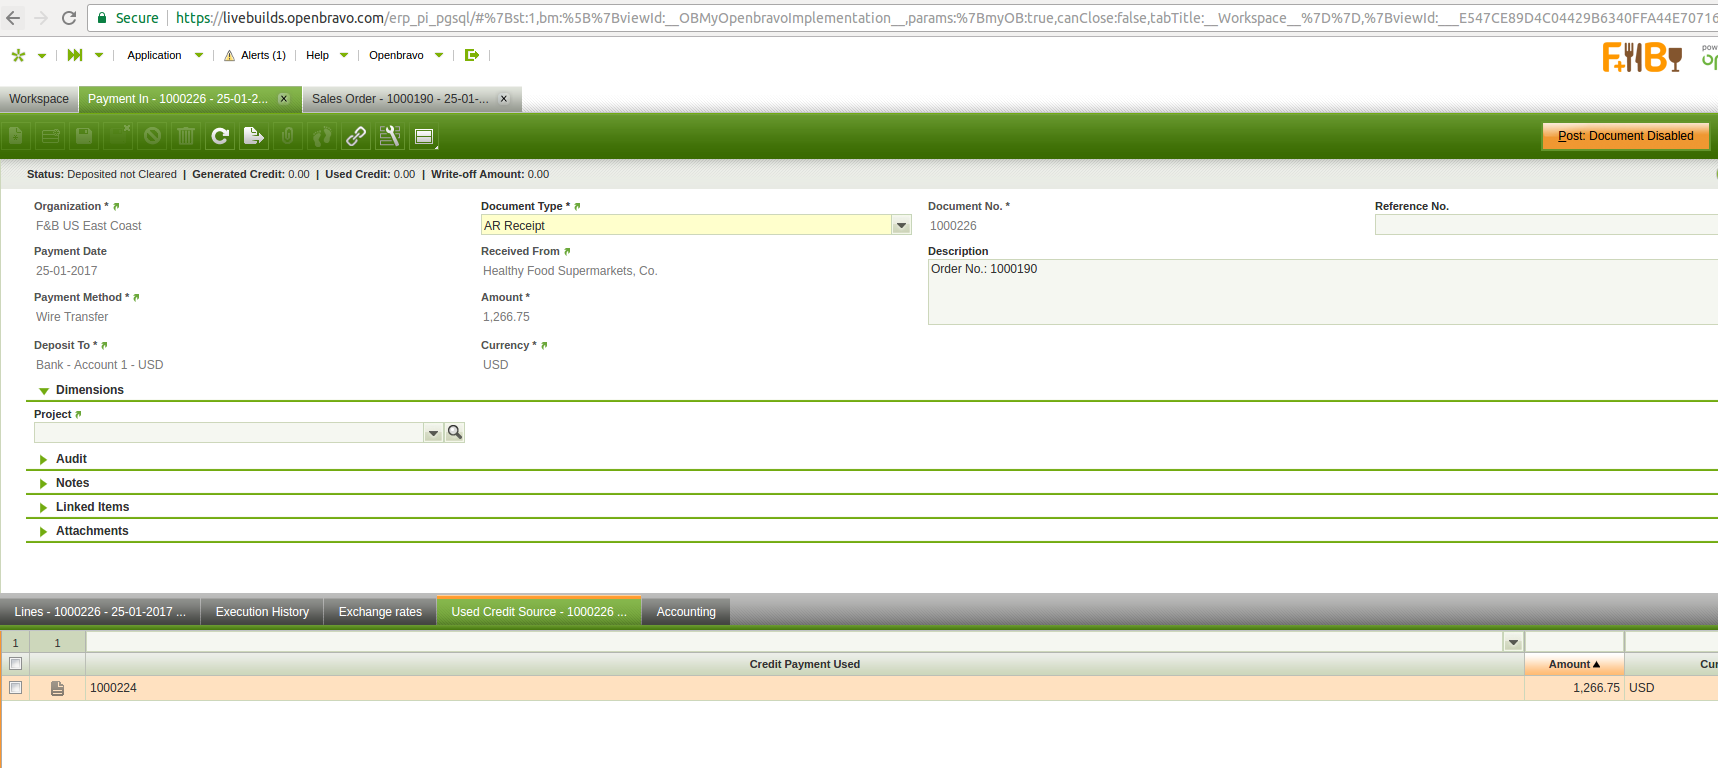This screenshot has width=1718, height=768.
Task: Click the browser reload icon
Action: coord(69,18)
